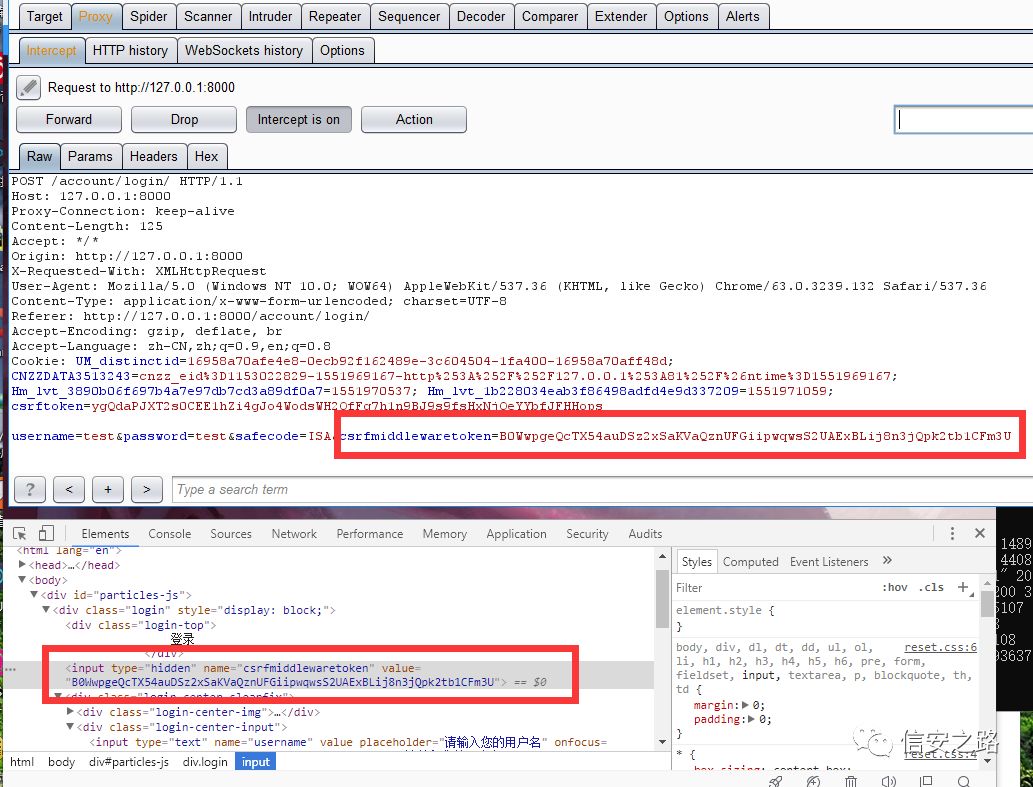
Task: Click the pencil edit icon beside Request to
Action: (x=28, y=87)
